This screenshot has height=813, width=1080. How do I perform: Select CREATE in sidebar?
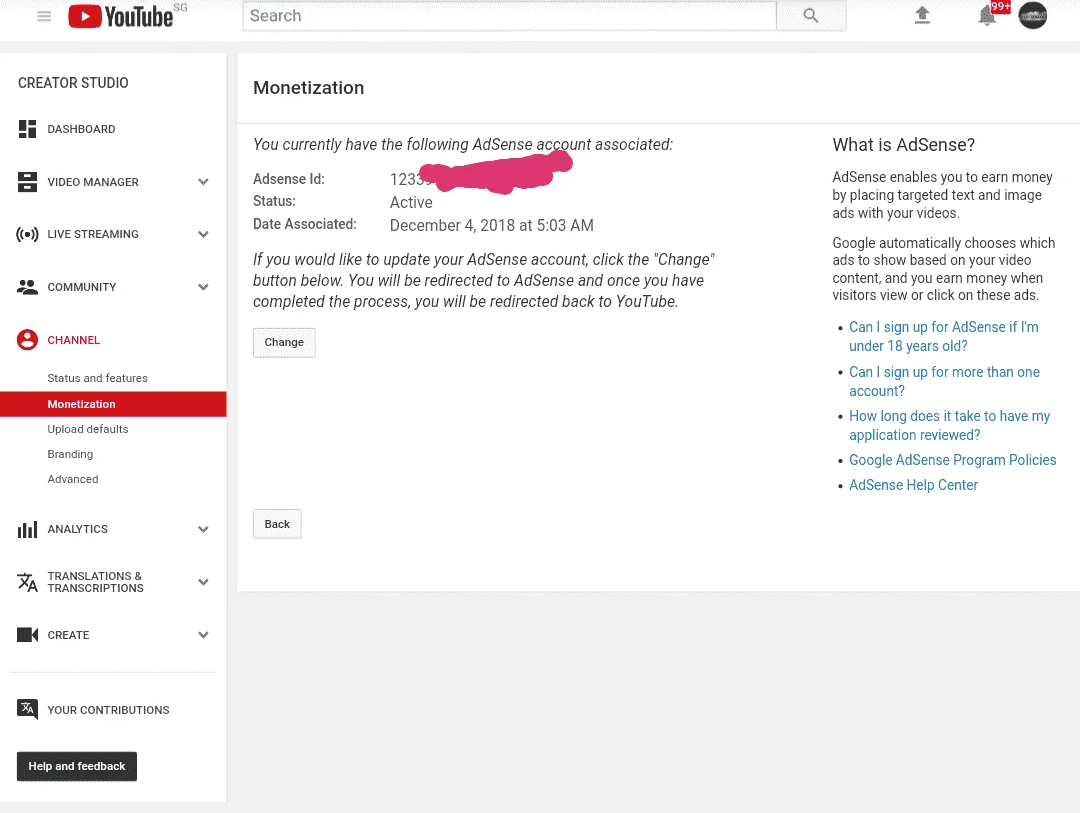coord(68,635)
